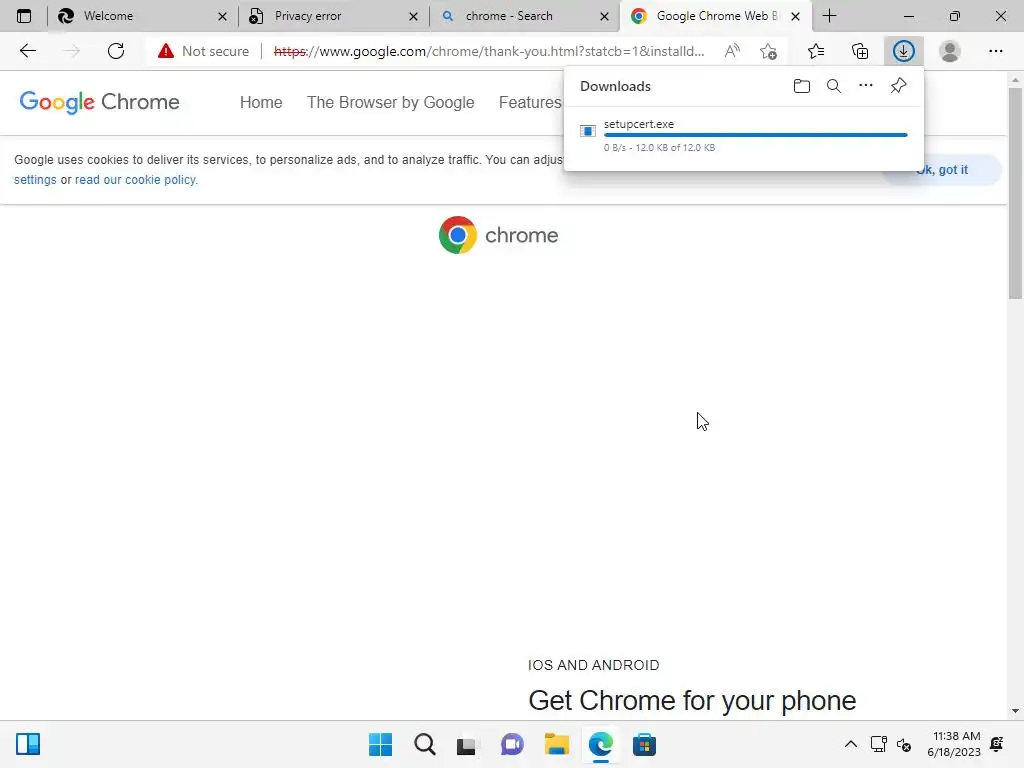Viewport: 1024px width, 768px height.
Task: Open the notification center icon
Action: [x=997, y=744]
